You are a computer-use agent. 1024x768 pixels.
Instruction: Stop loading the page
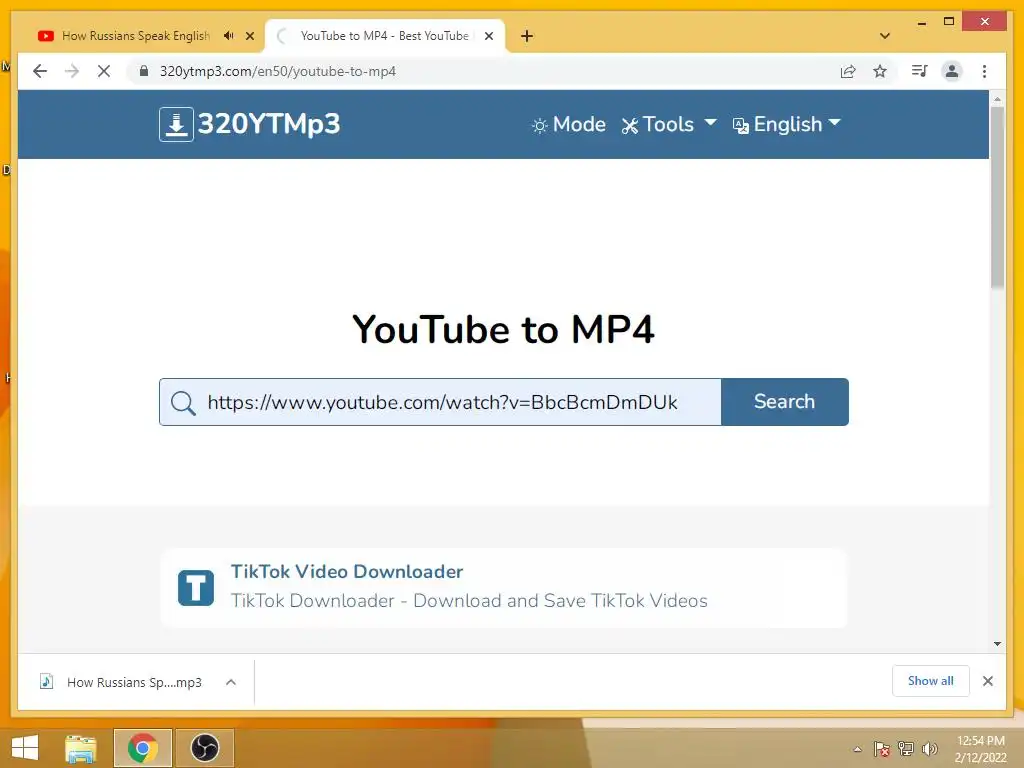104,71
